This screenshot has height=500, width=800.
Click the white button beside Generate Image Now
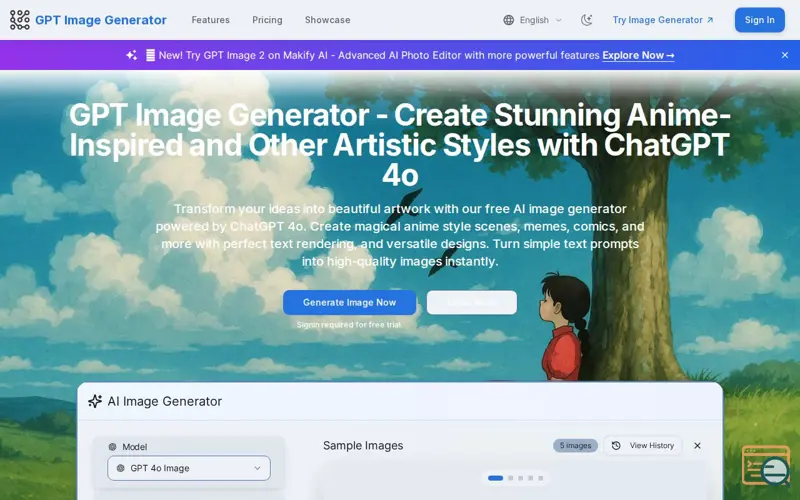click(472, 303)
